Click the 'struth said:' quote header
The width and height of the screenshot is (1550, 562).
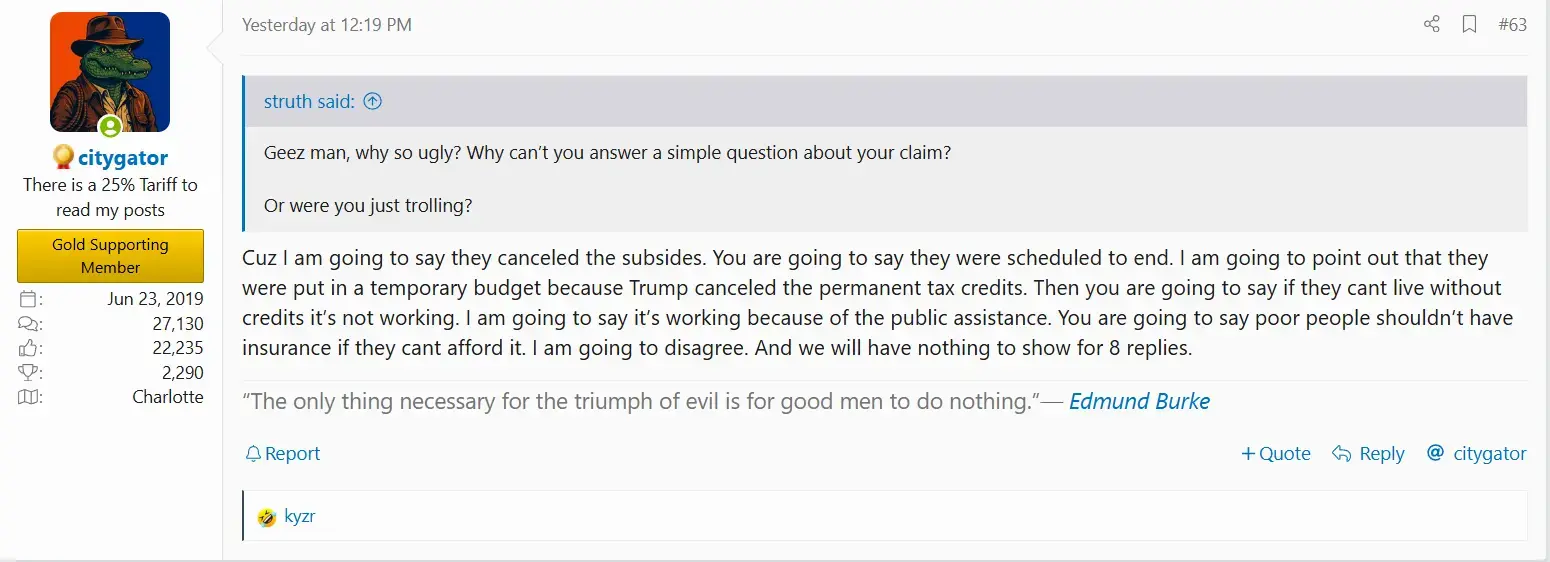pos(310,101)
